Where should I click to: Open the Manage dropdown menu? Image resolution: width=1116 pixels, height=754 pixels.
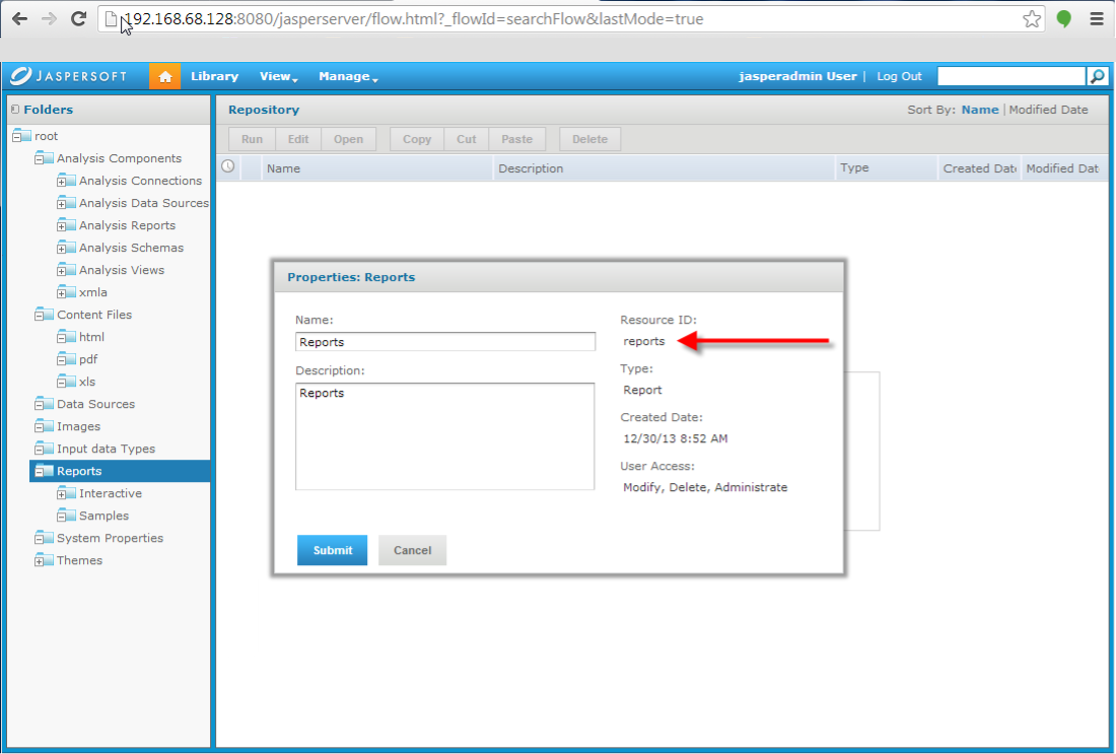348,76
